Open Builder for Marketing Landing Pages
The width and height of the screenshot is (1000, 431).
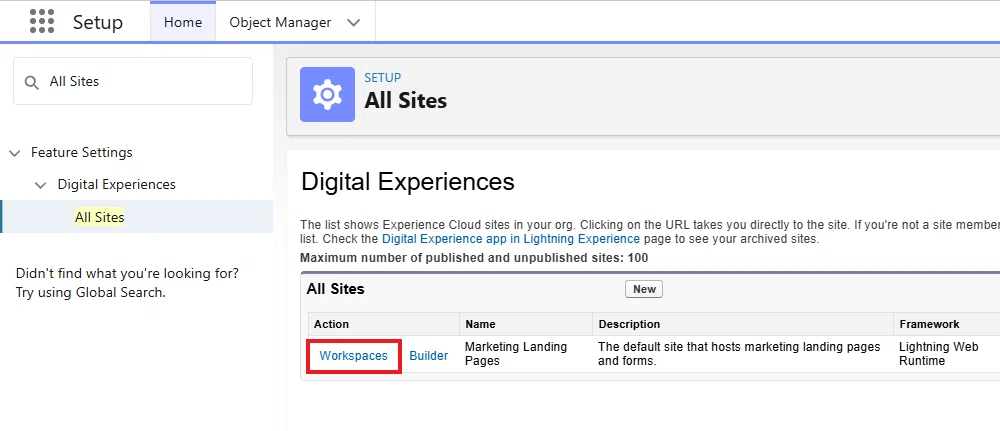(429, 356)
